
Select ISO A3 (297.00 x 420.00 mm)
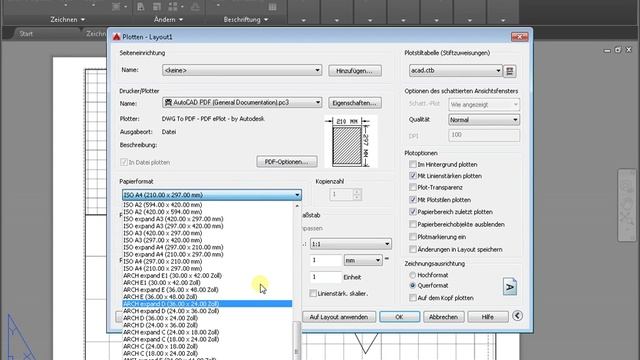pos(207,240)
